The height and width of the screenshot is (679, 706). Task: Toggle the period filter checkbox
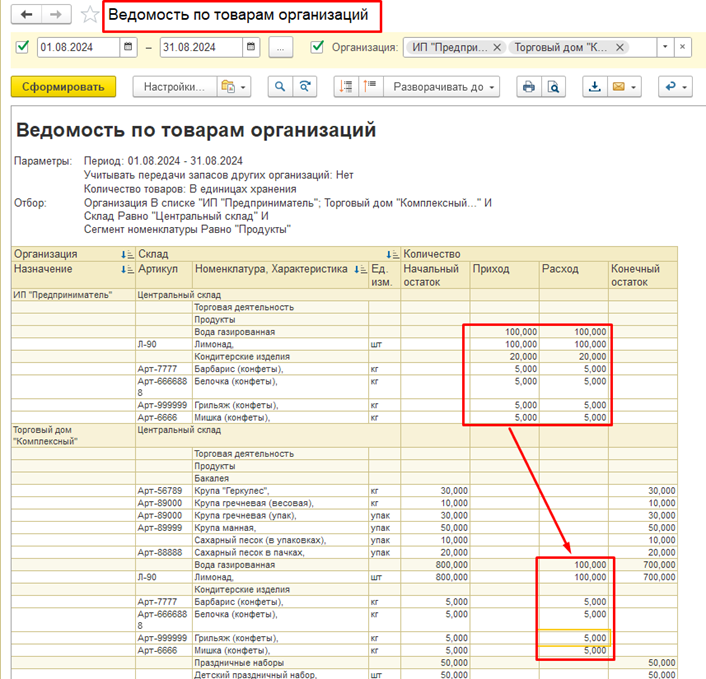[22, 46]
